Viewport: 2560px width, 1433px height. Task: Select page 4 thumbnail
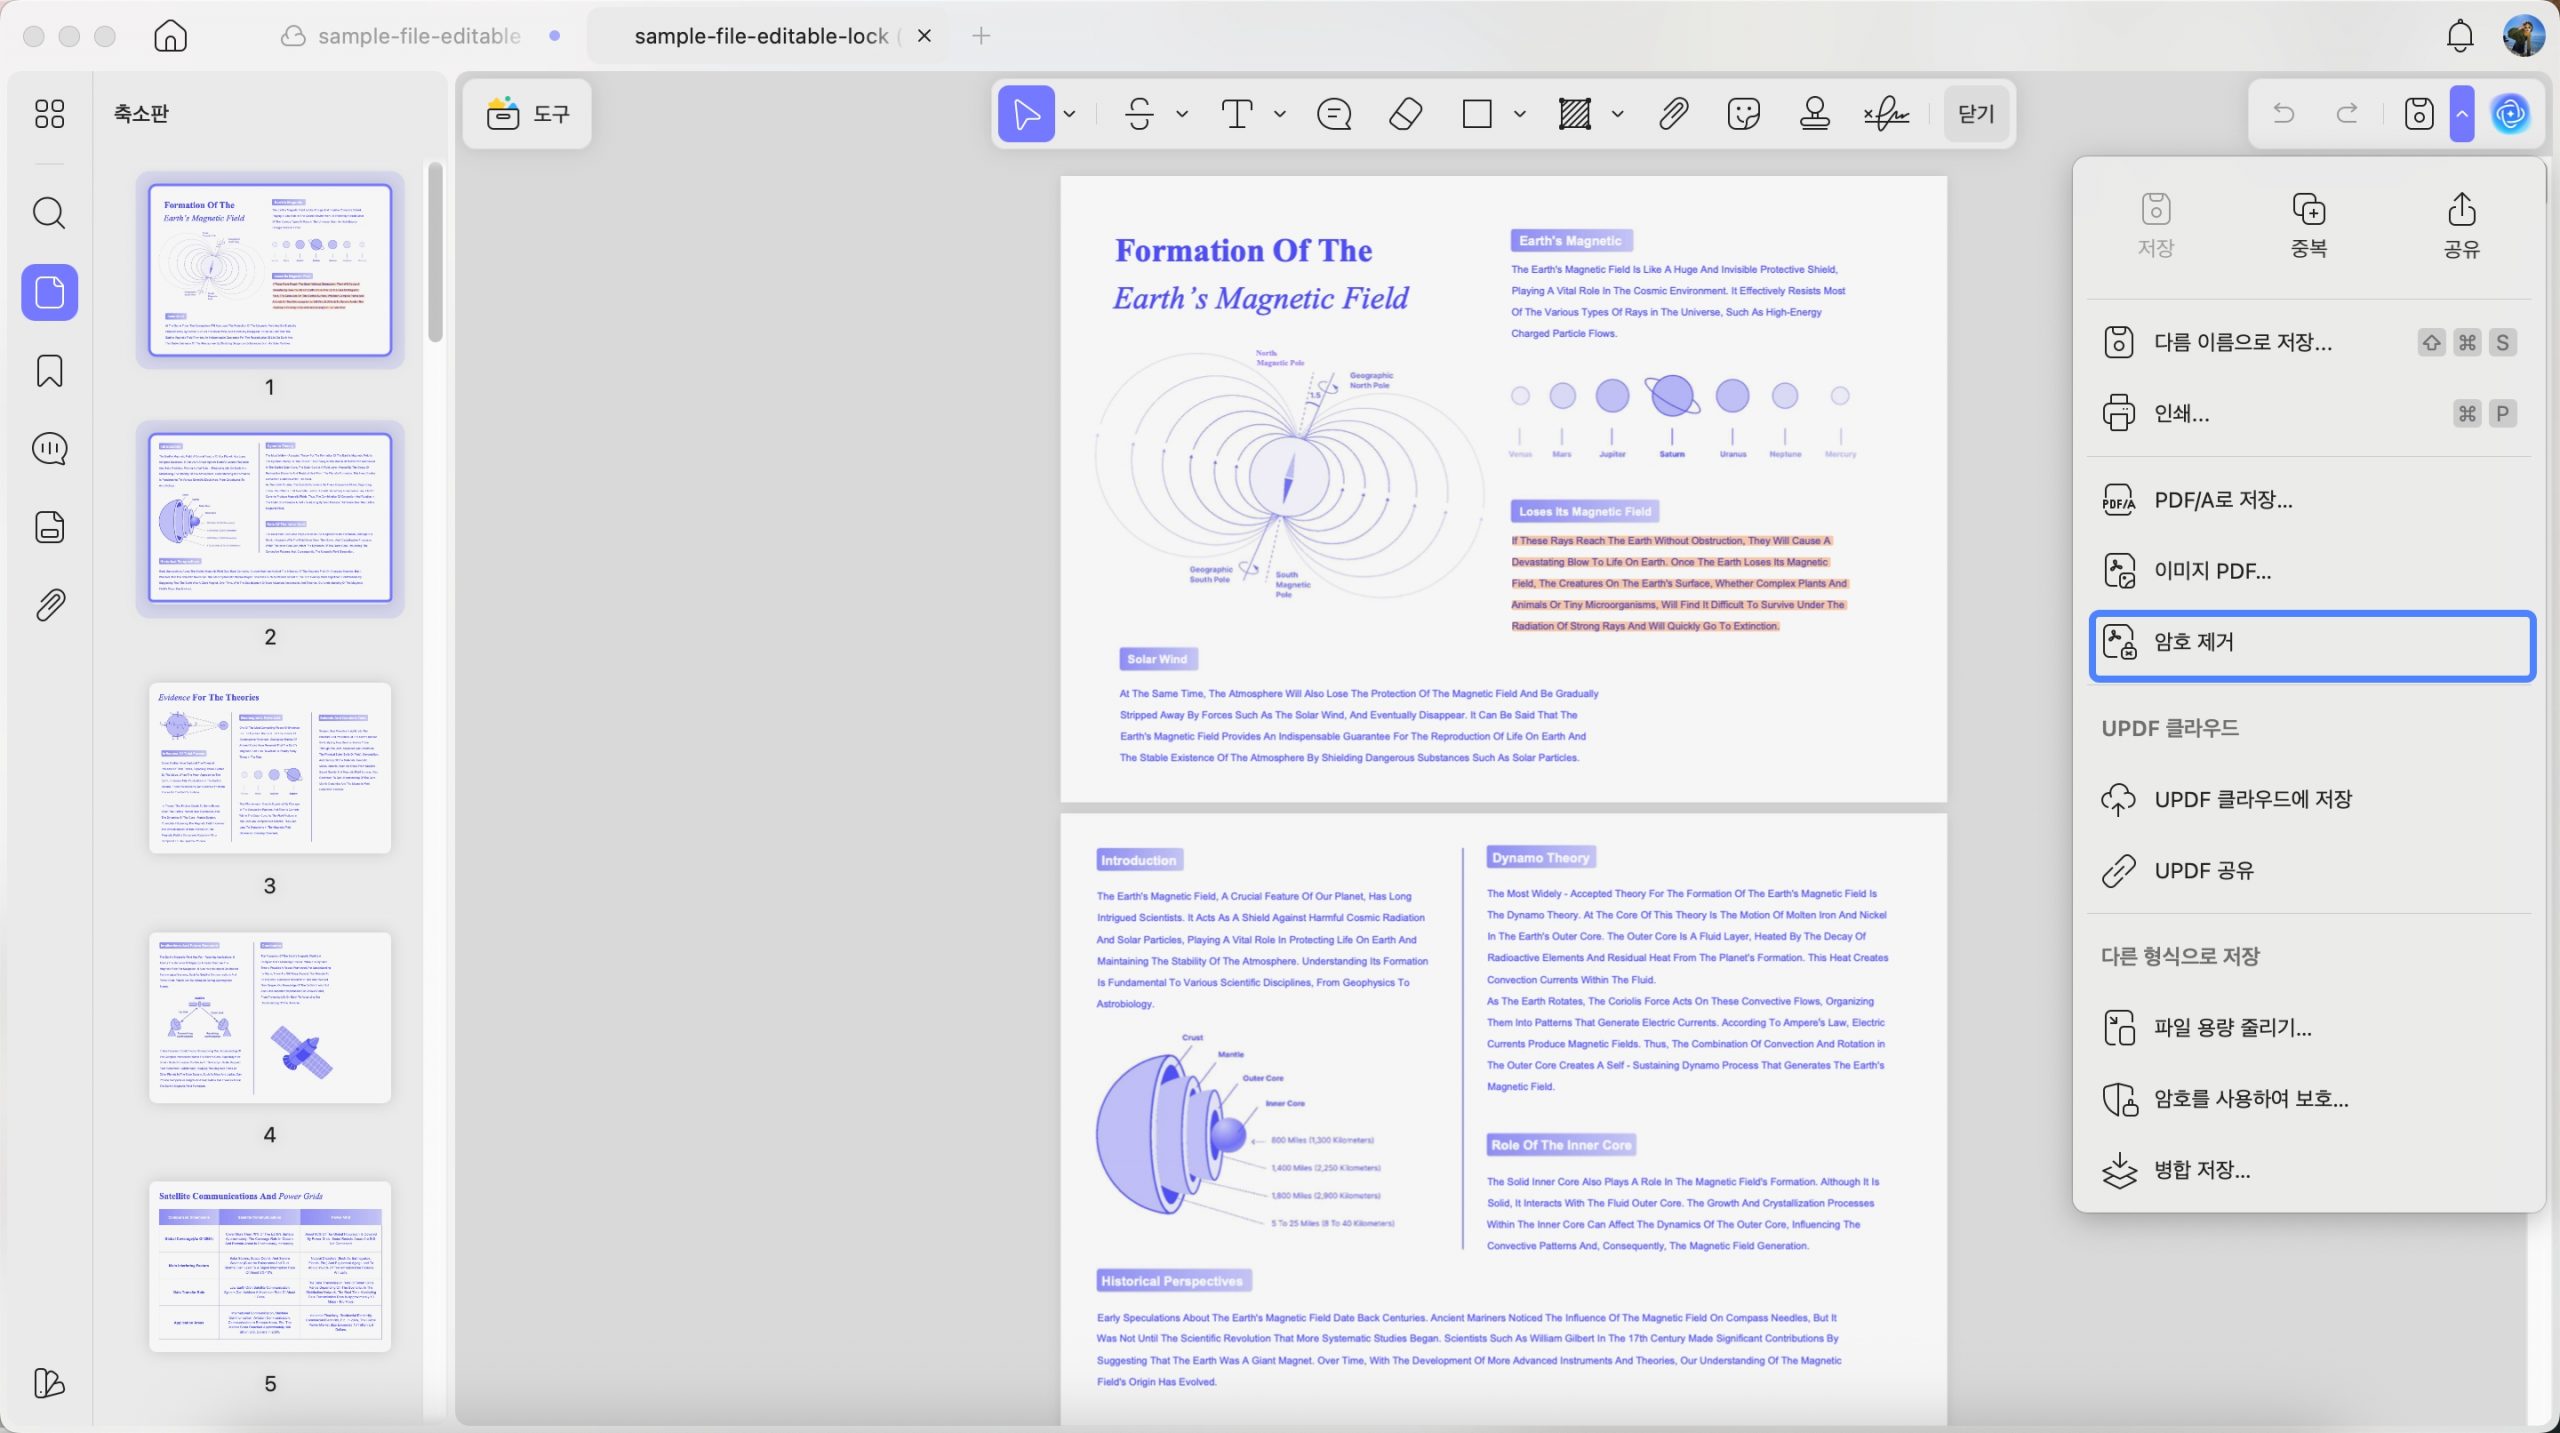pos(270,1017)
